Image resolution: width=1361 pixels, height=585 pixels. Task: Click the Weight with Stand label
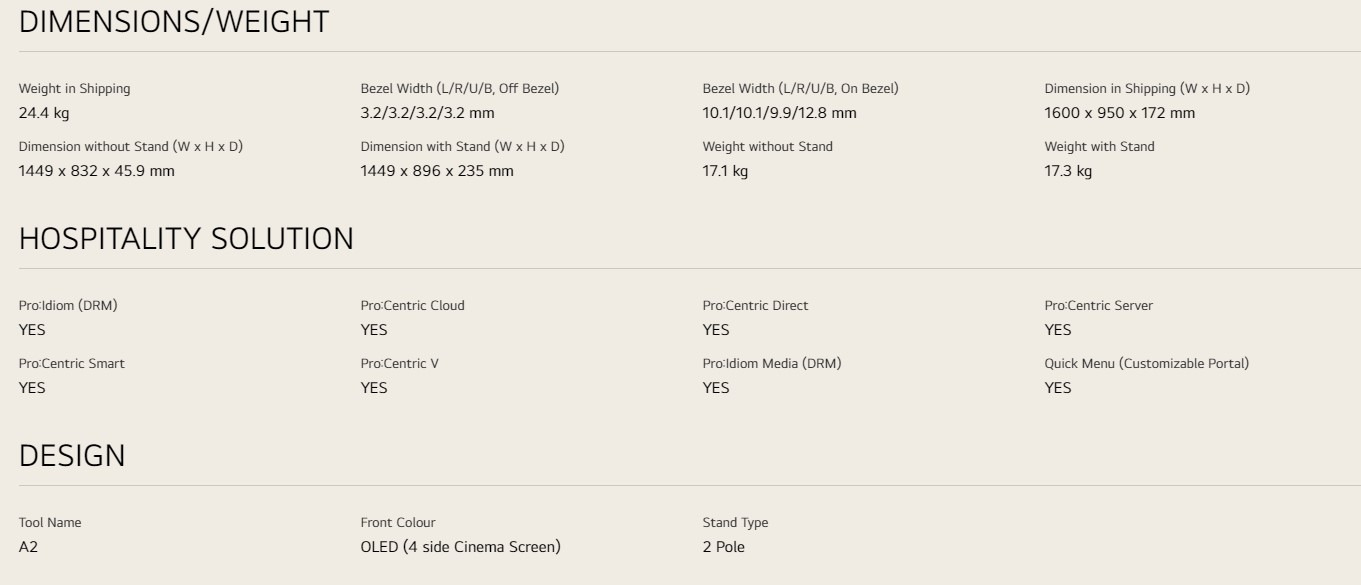(1100, 146)
